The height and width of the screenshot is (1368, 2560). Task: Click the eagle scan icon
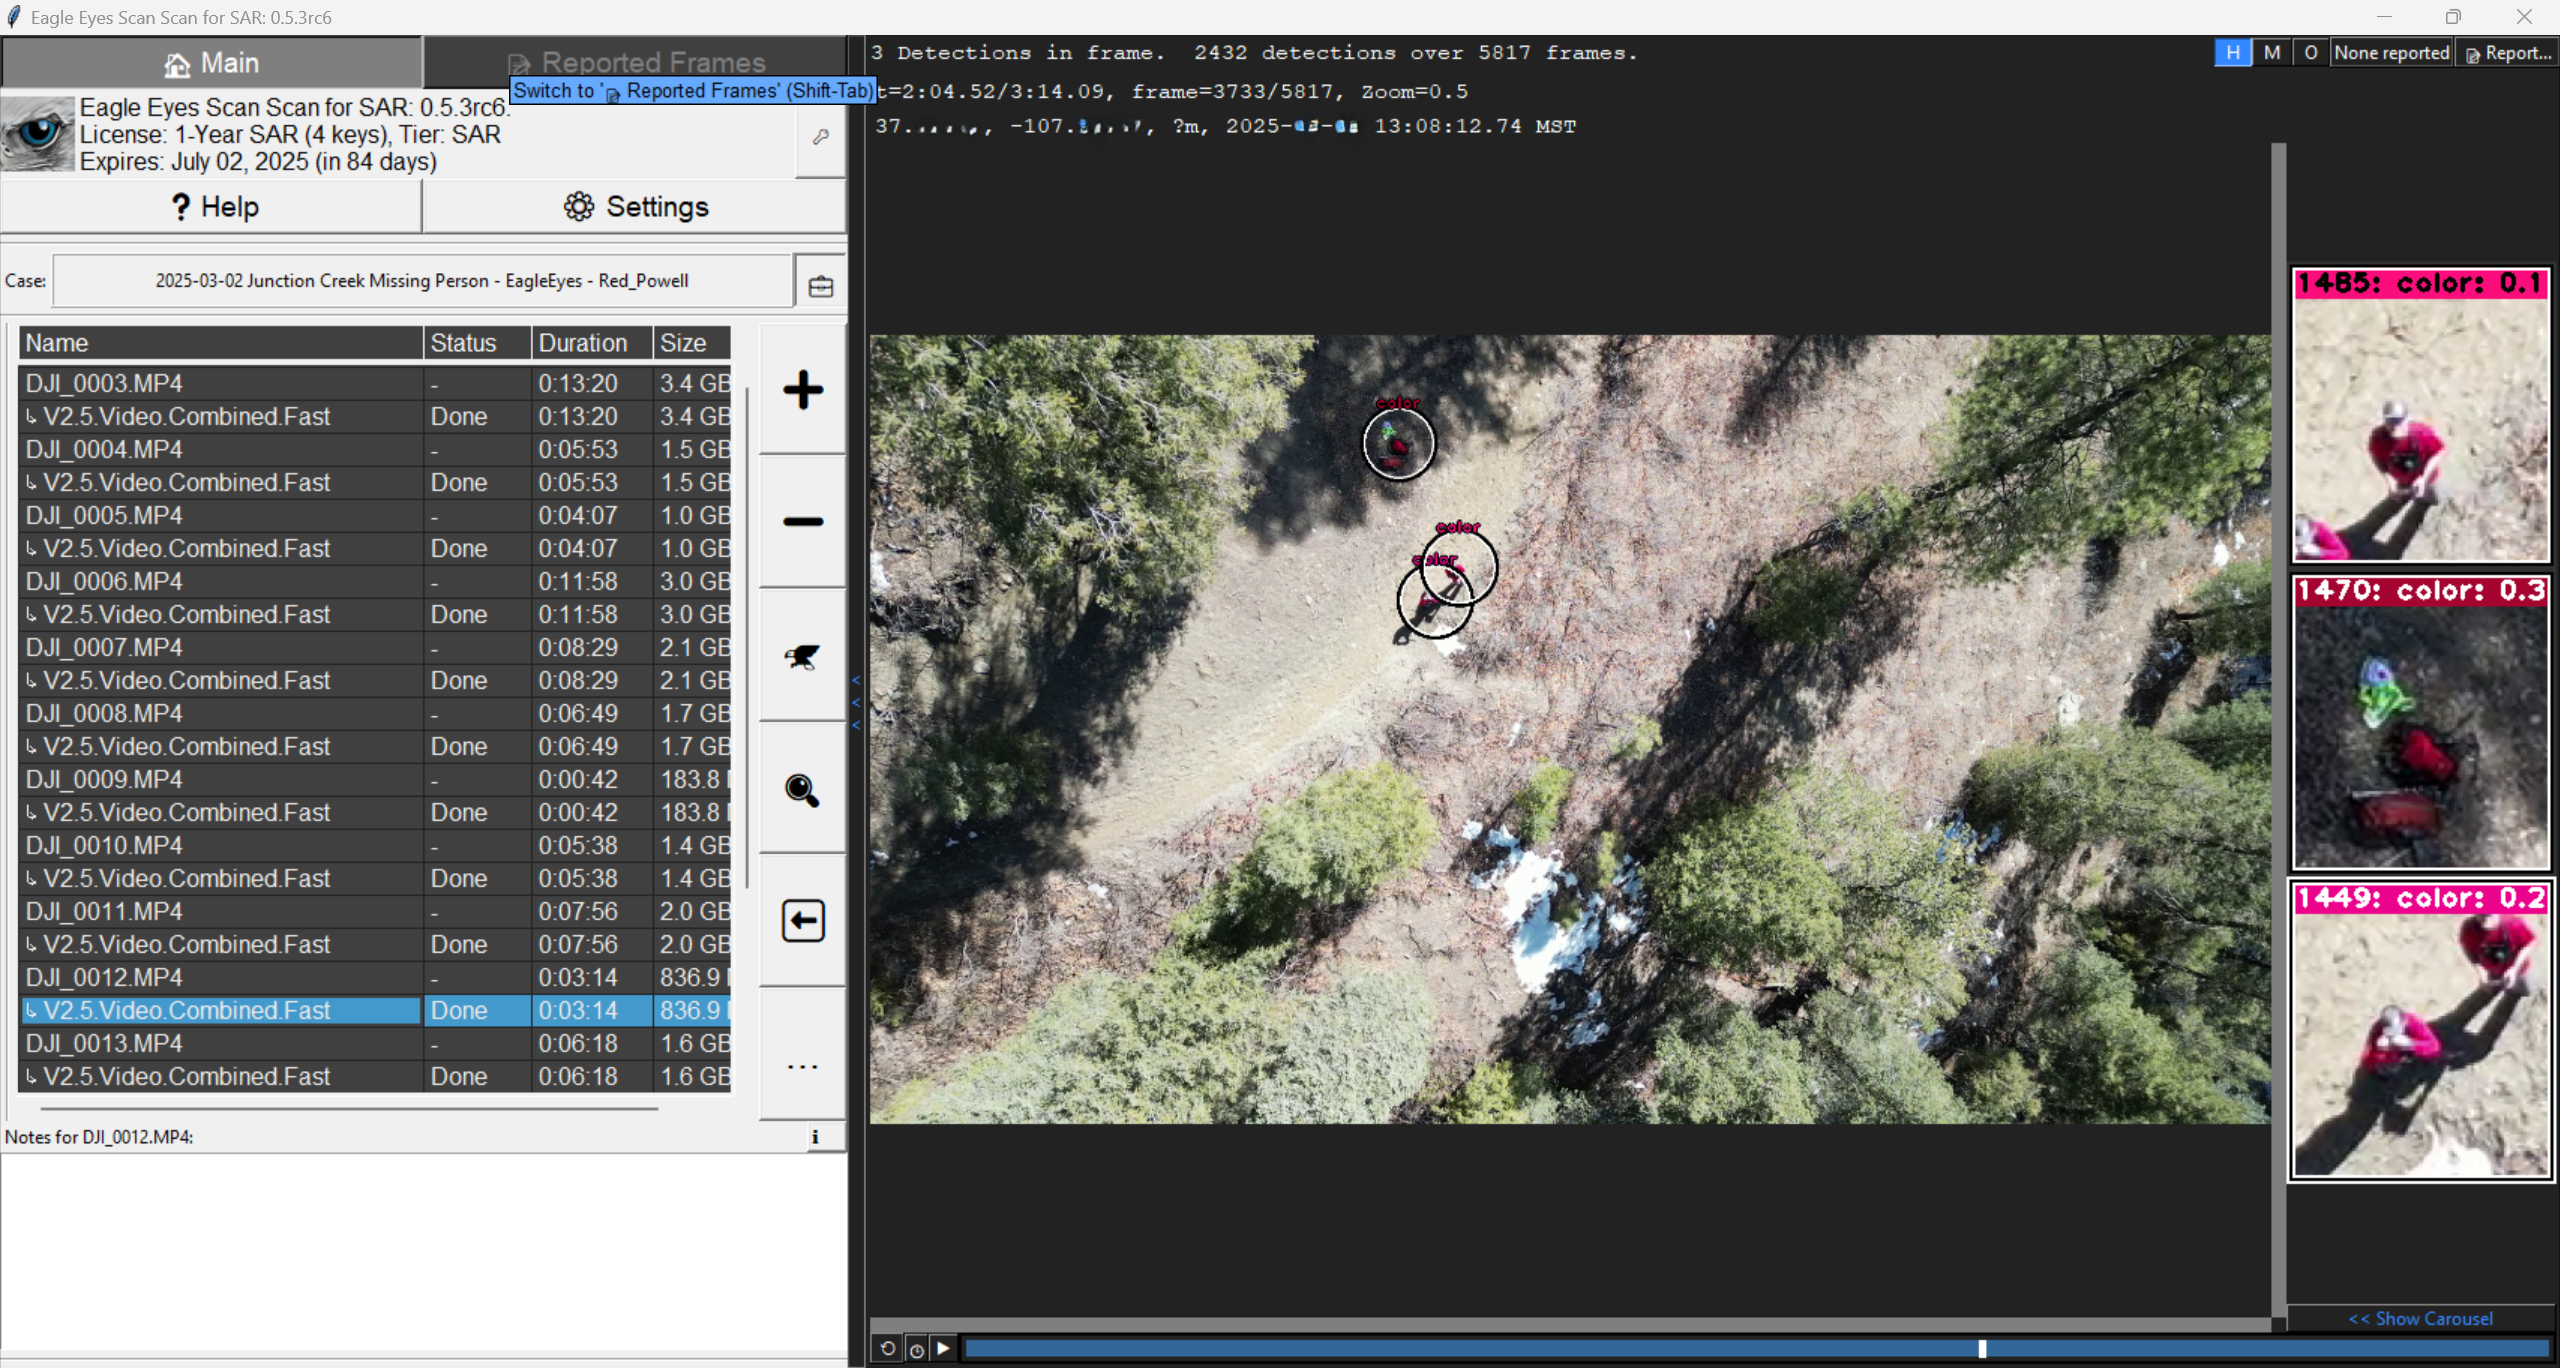(803, 656)
